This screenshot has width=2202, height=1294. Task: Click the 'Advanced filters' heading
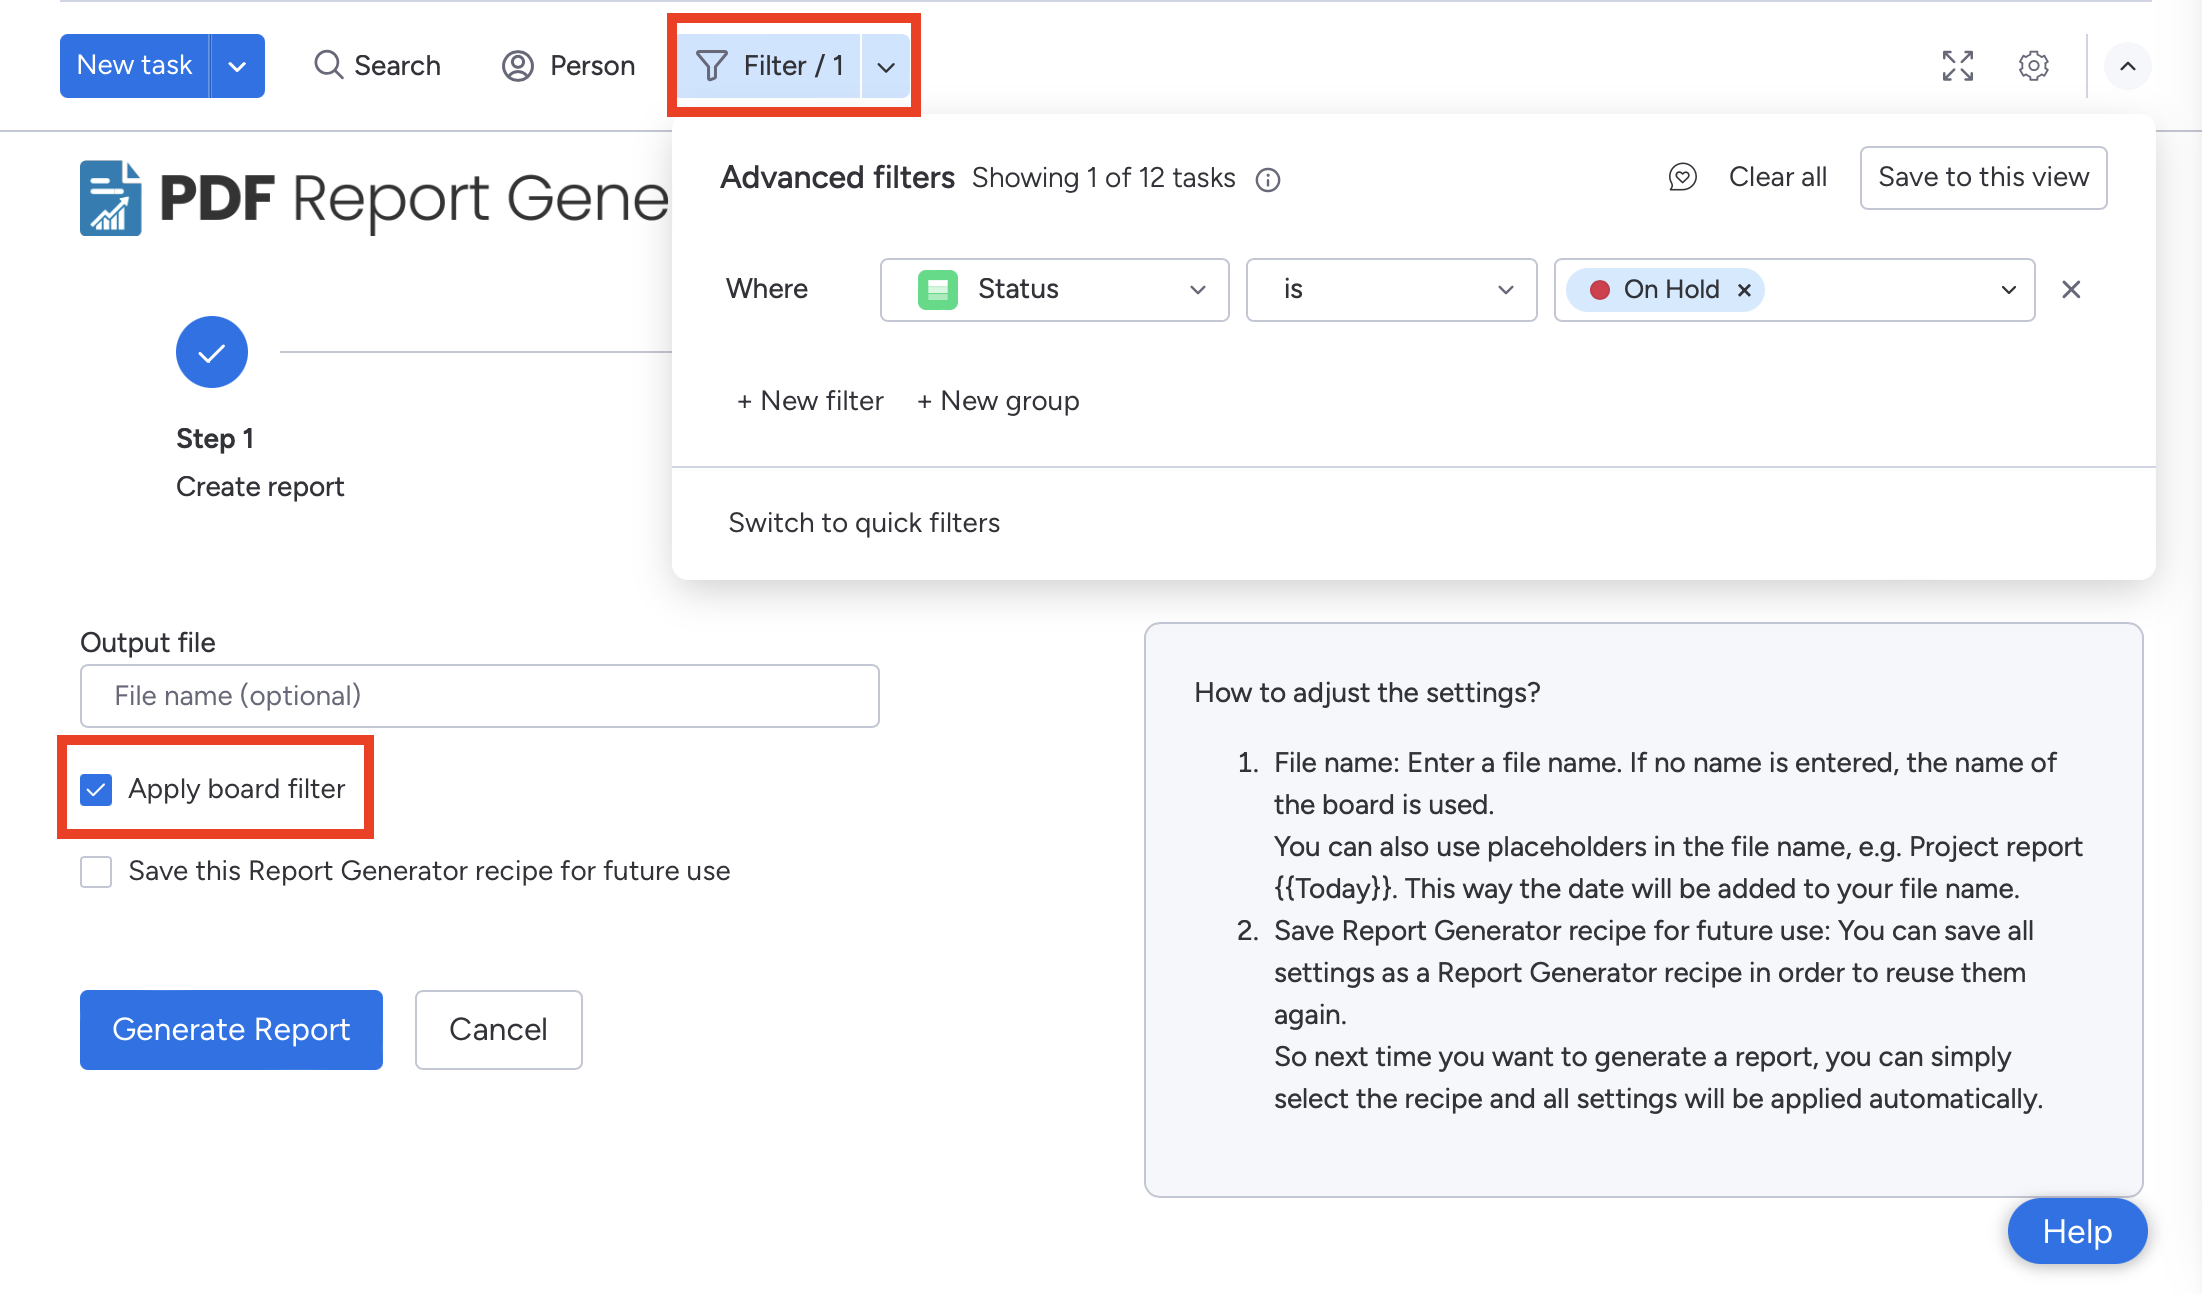(838, 178)
